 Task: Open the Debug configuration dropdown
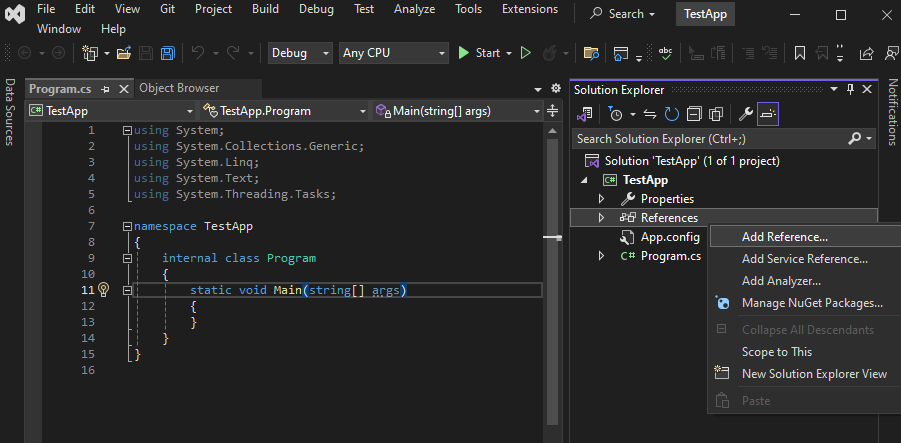click(301, 53)
